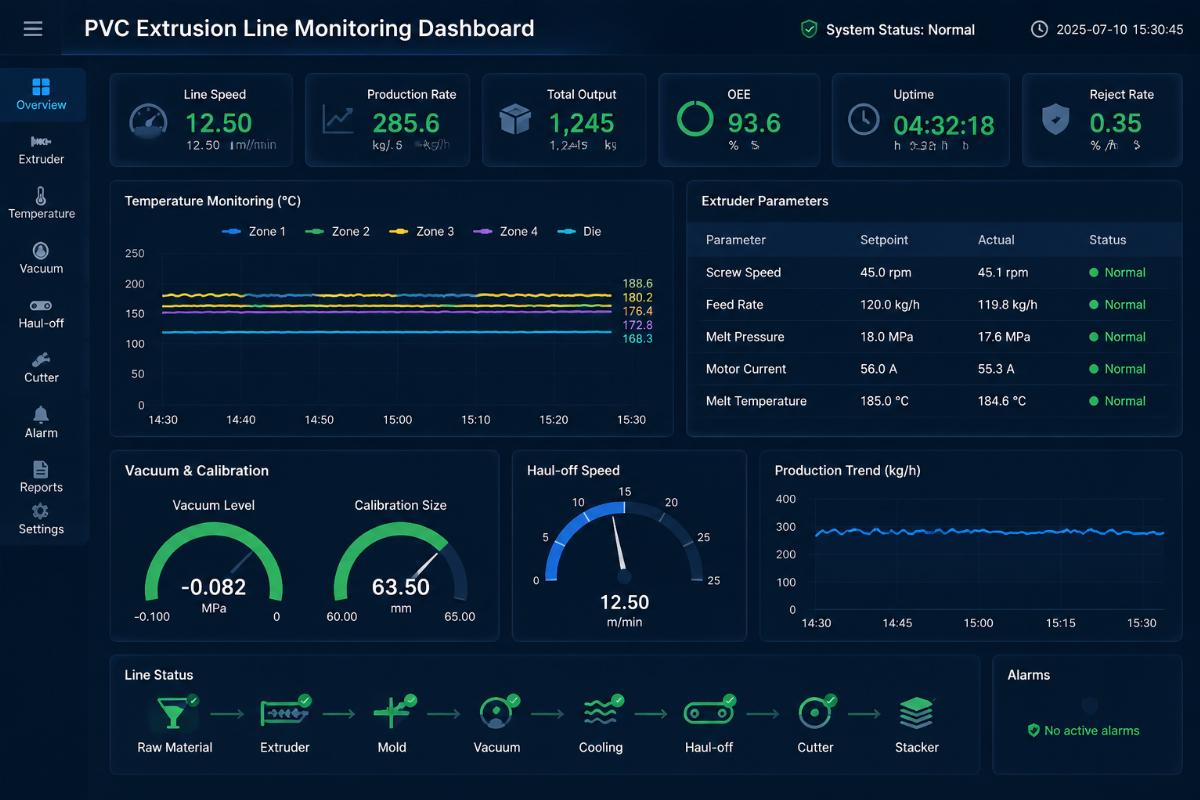The width and height of the screenshot is (1200, 800).
Task: Select the Feed Rate row label
Action: [735, 304]
